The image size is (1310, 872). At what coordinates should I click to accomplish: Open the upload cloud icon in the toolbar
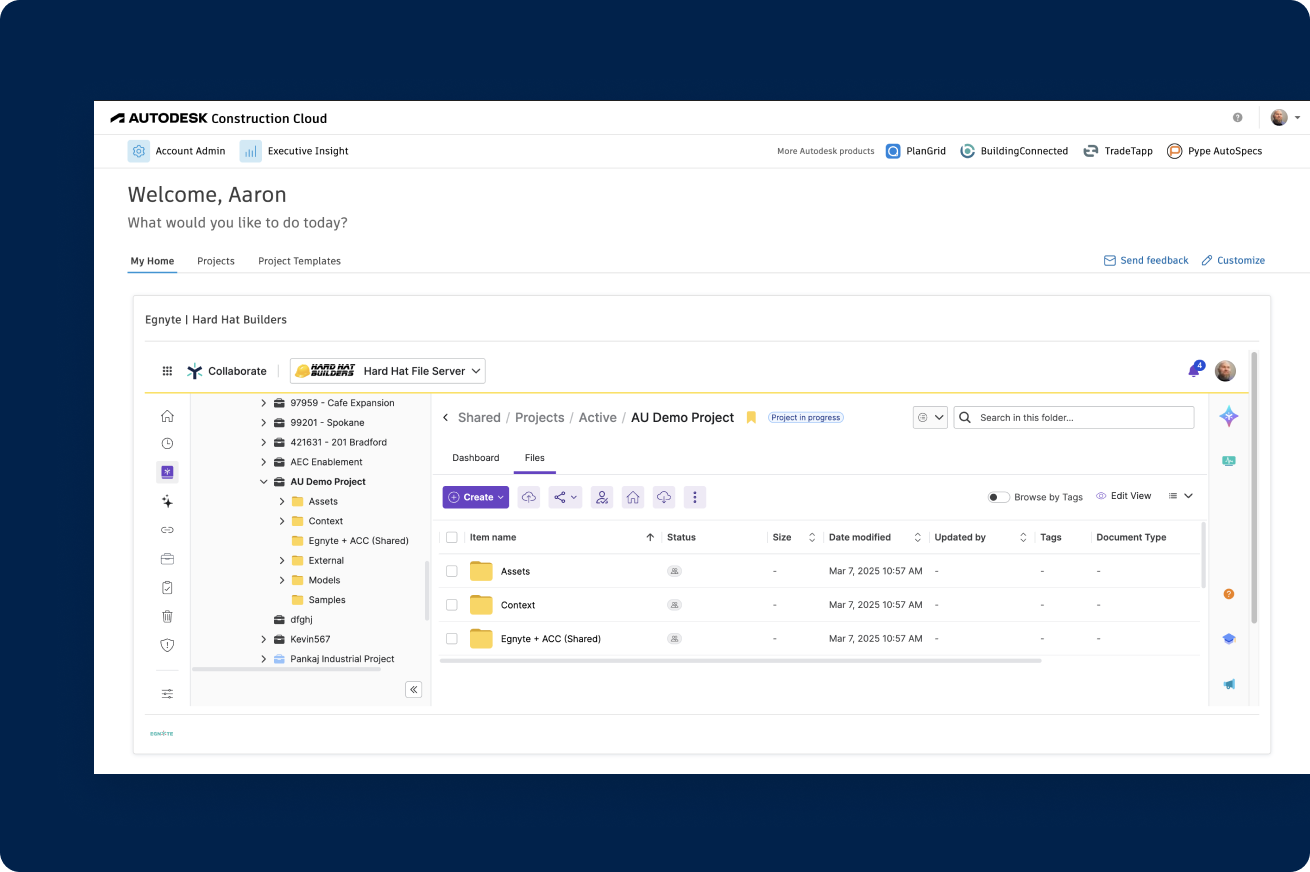tap(529, 497)
